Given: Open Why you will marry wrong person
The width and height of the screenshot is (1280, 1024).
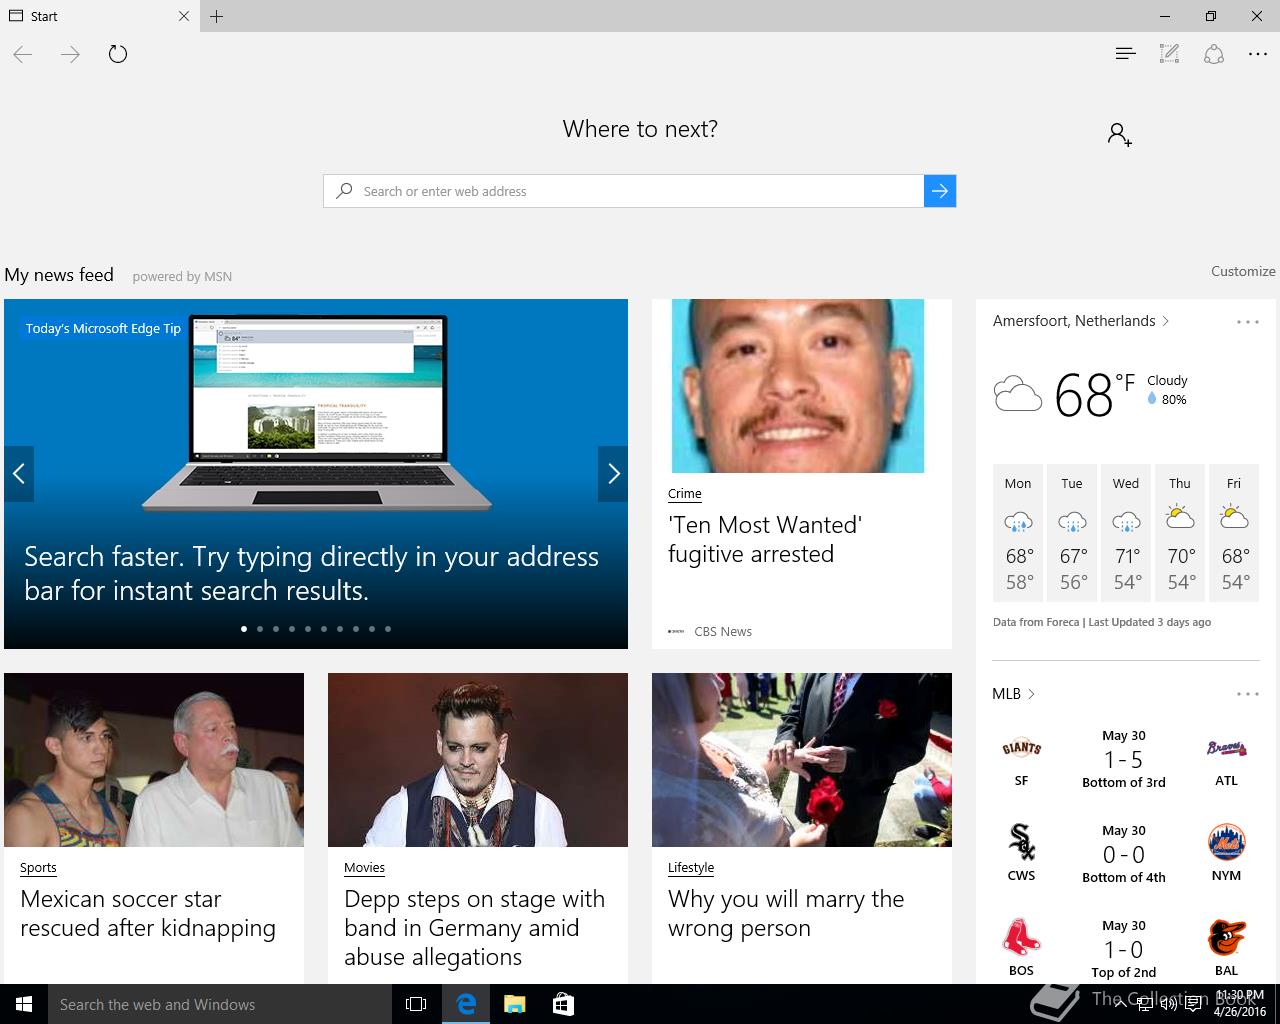Looking at the screenshot, I should (786, 914).
